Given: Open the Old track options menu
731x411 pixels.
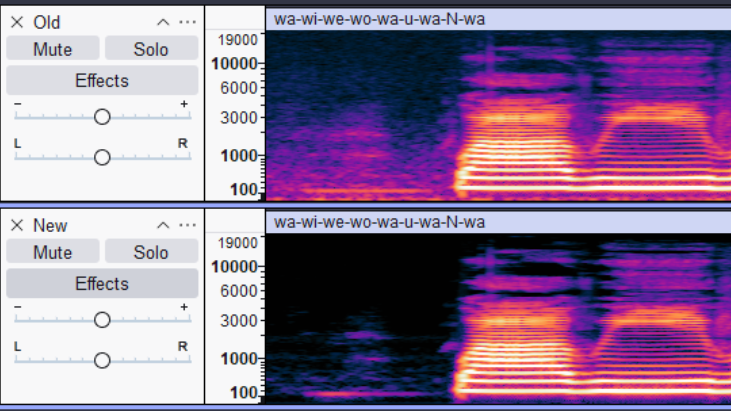Looking at the screenshot, I should pyautogui.click(x=187, y=22).
